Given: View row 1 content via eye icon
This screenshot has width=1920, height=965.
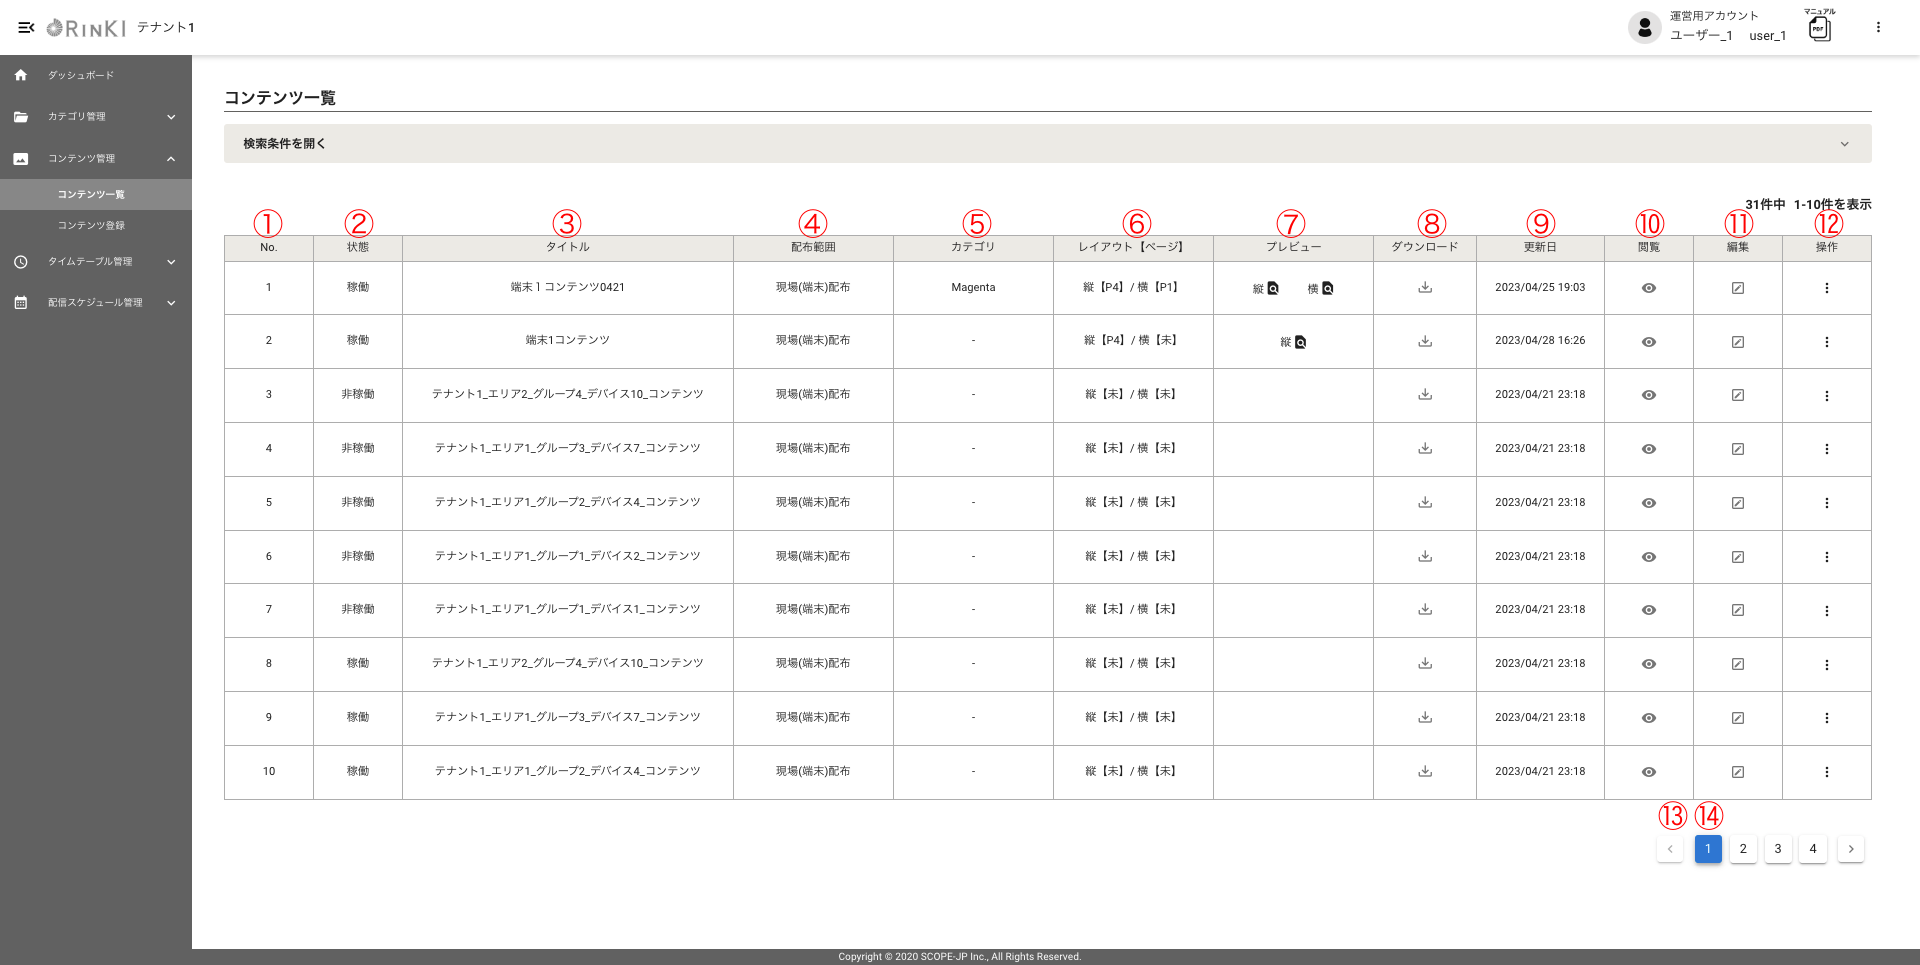Looking at the screenshot, I should [1648, 288].
